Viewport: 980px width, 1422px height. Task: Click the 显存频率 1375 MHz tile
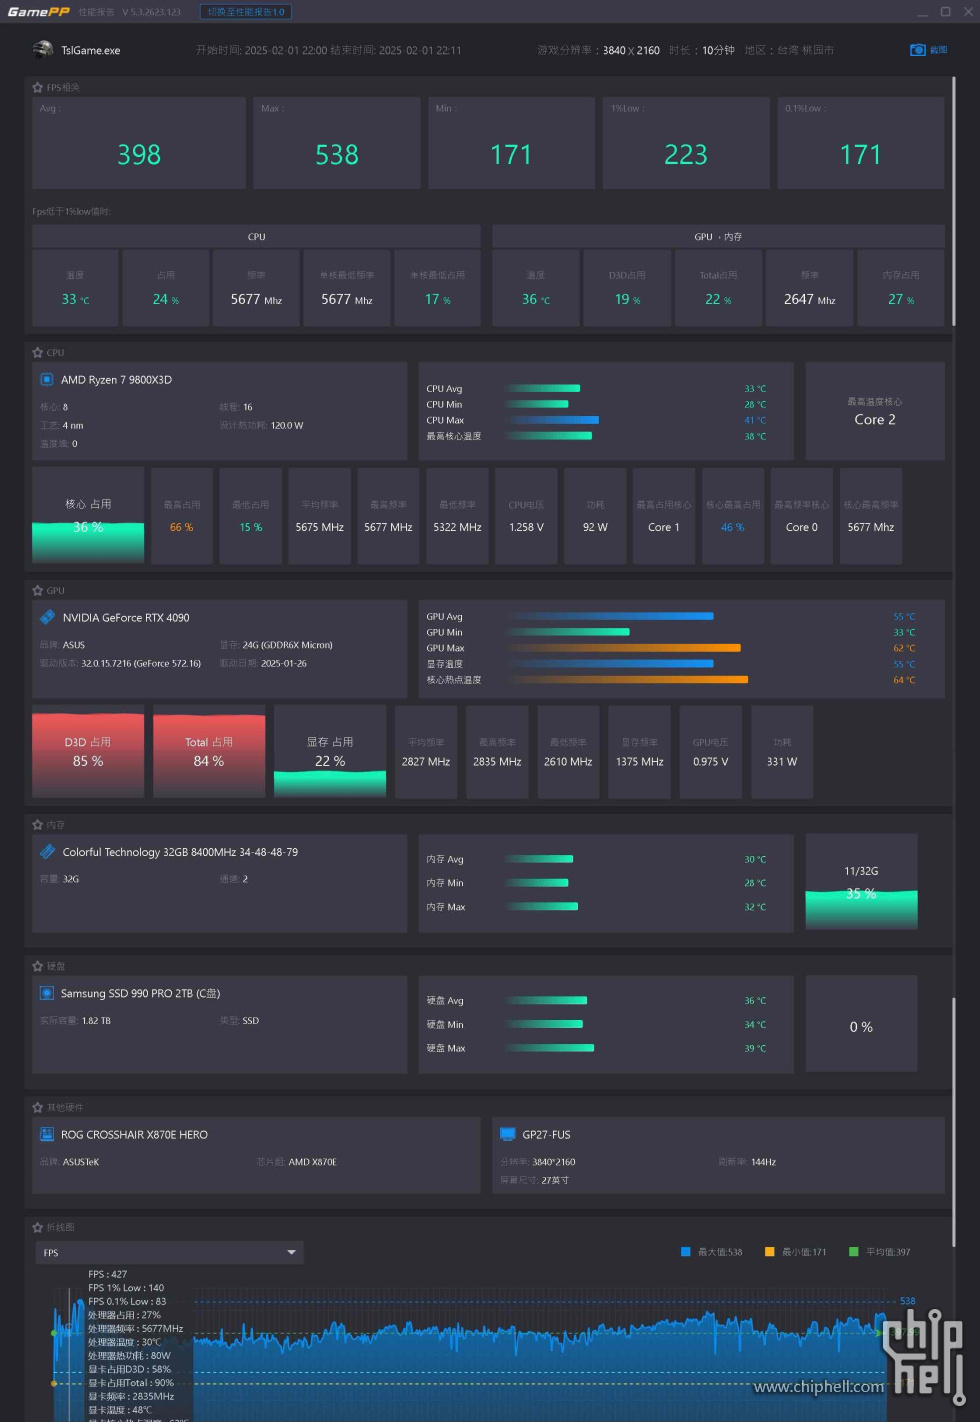[x=640, y=752]
